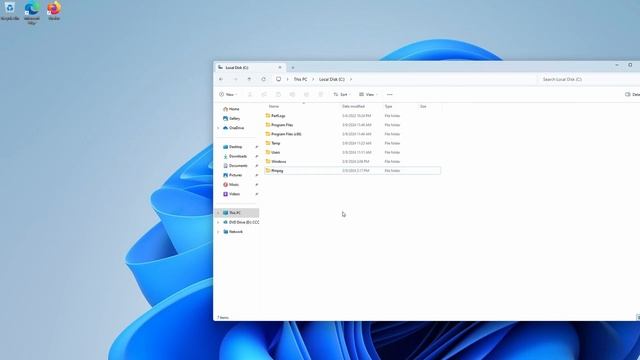This screenshot has height=360, width=640.
Task: Click the Rename toolbar icon
Action: (292, 95)
